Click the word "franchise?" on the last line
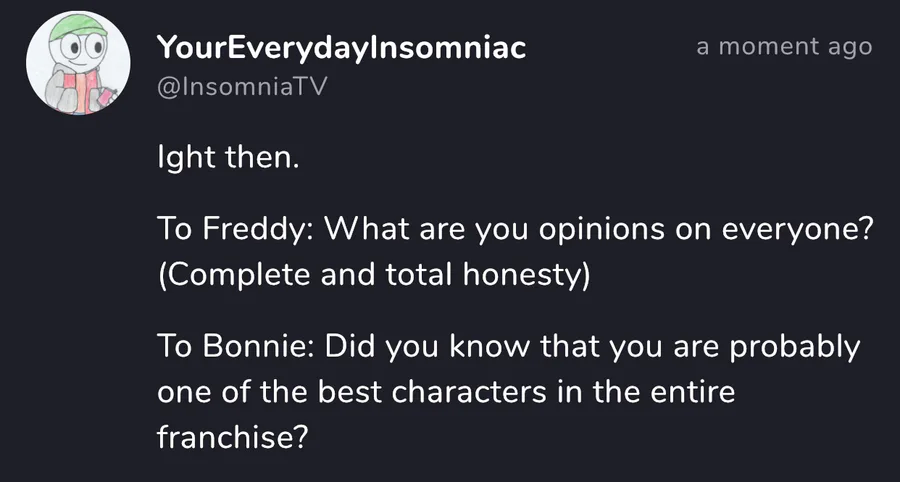 [233, 438]
